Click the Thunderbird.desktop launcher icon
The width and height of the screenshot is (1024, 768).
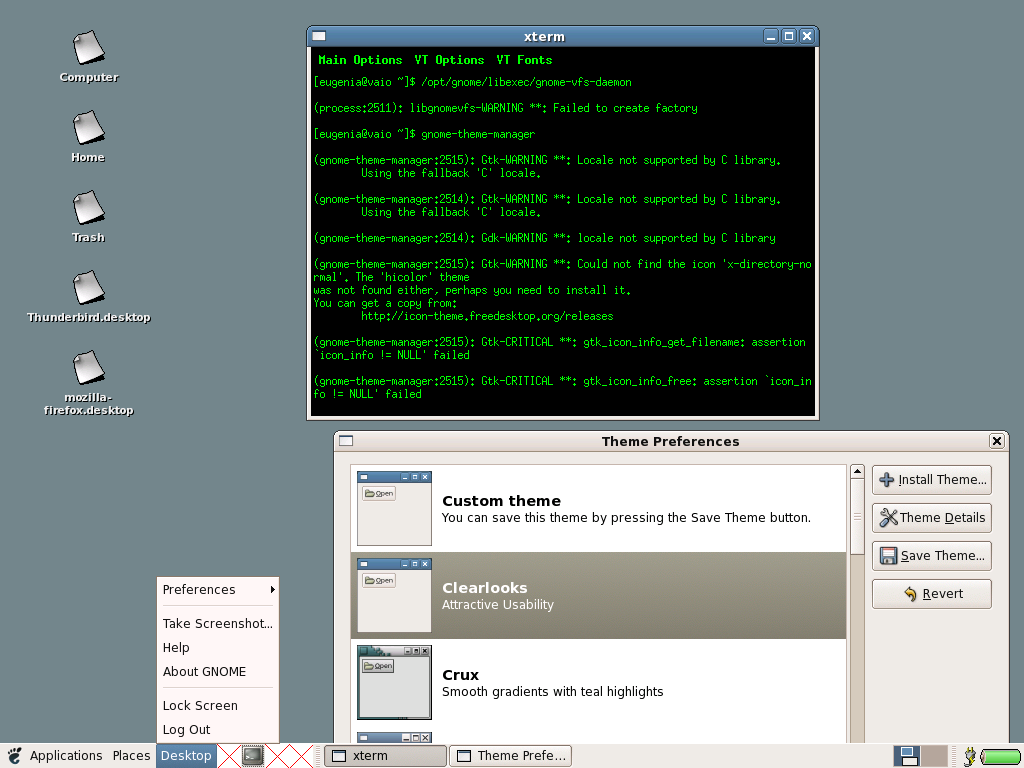tap(88, 287)
